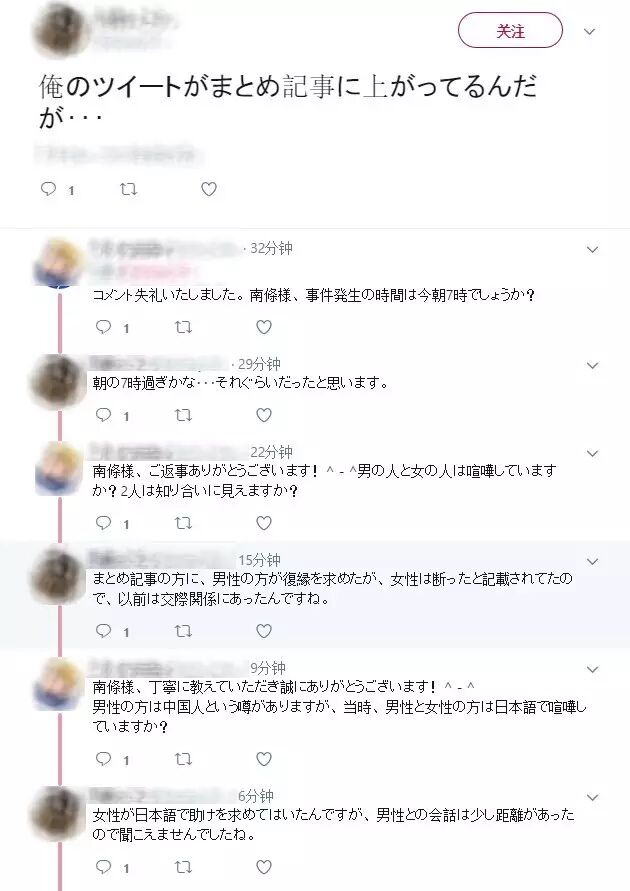
Task: Like the highlighted 15分钟 reply
Action: [264, 631]
